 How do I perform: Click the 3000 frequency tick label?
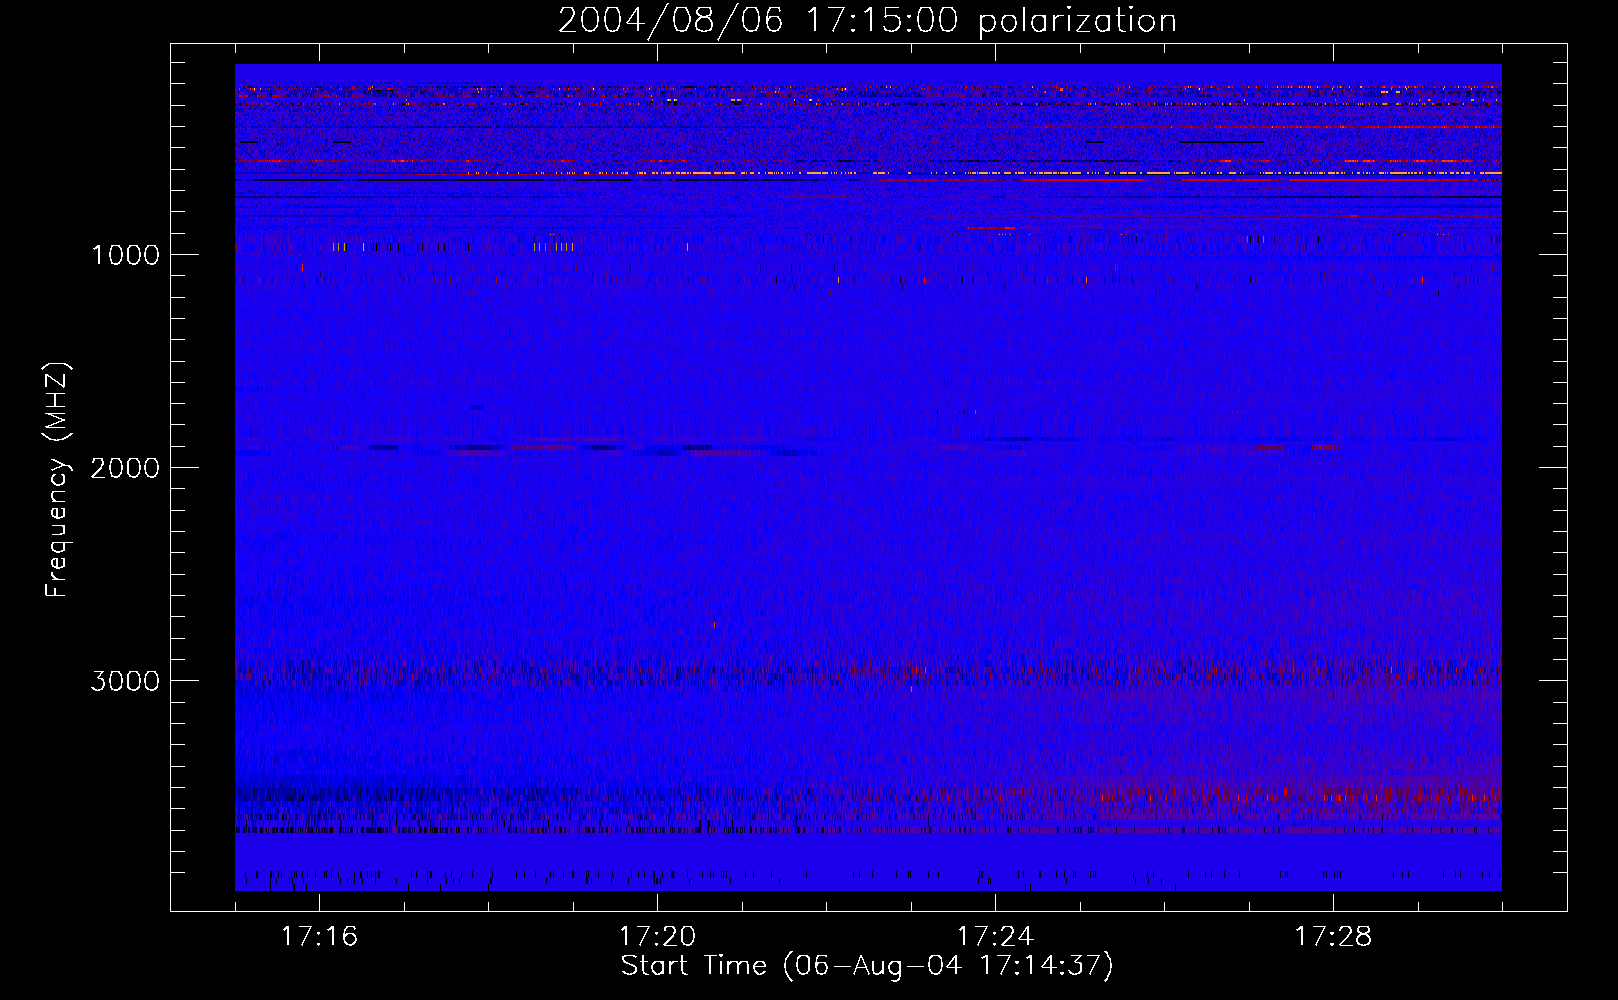tap(126, 681)
